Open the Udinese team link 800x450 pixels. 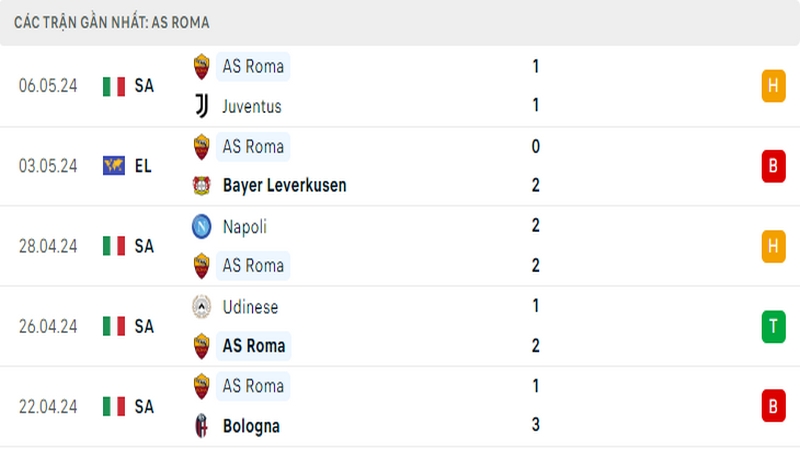250,306
